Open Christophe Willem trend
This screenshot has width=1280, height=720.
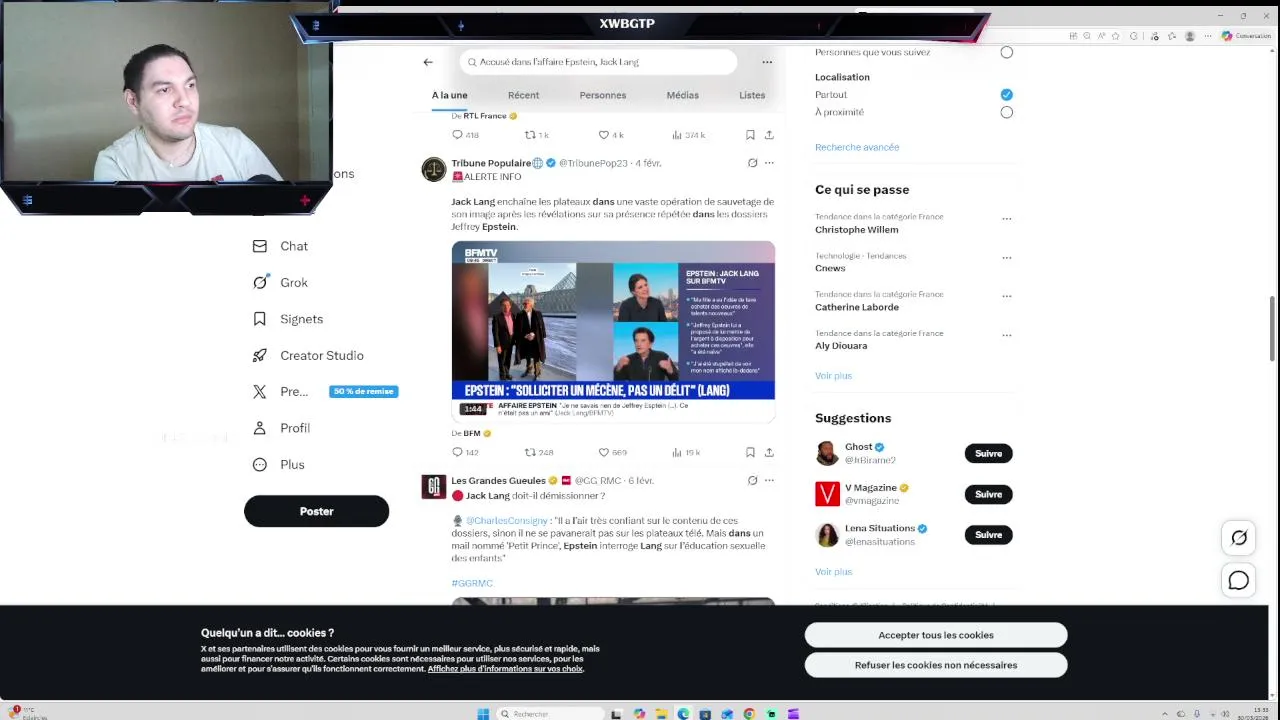pyautogui.click(x=857, y=230)
